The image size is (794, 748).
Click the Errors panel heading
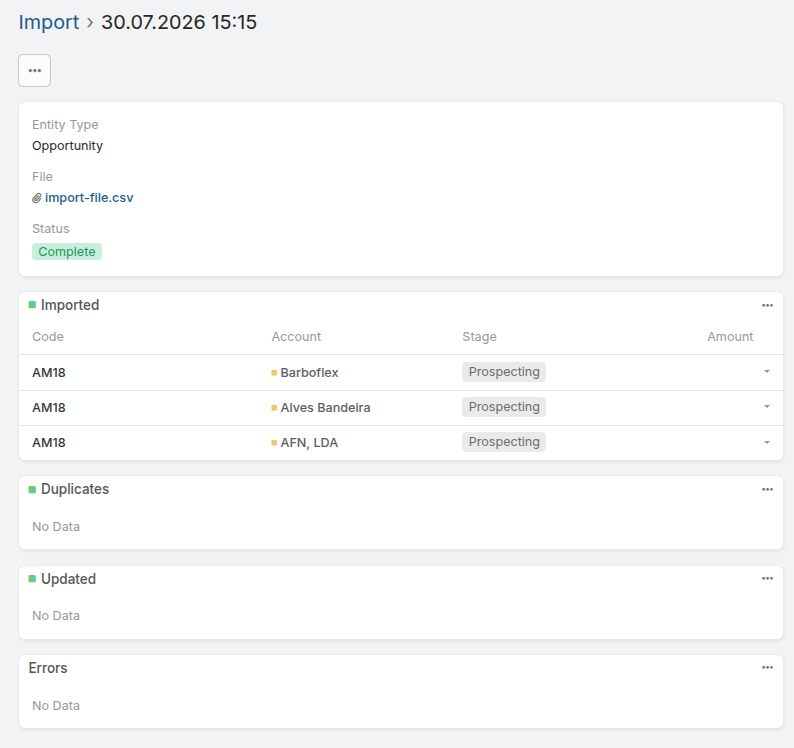(48, 668)
